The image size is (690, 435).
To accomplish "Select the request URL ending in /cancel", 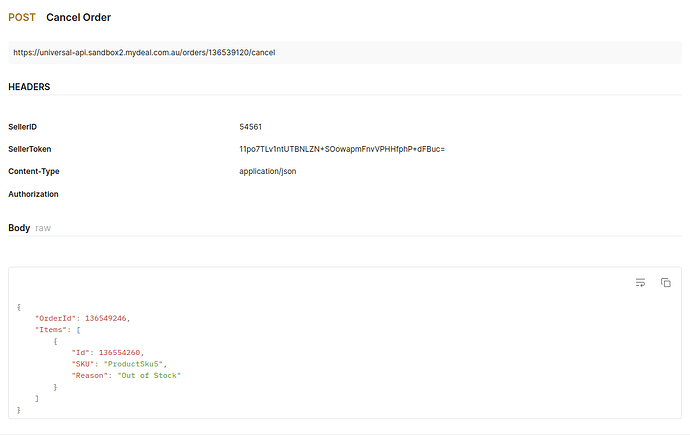I will coord(144,52).
